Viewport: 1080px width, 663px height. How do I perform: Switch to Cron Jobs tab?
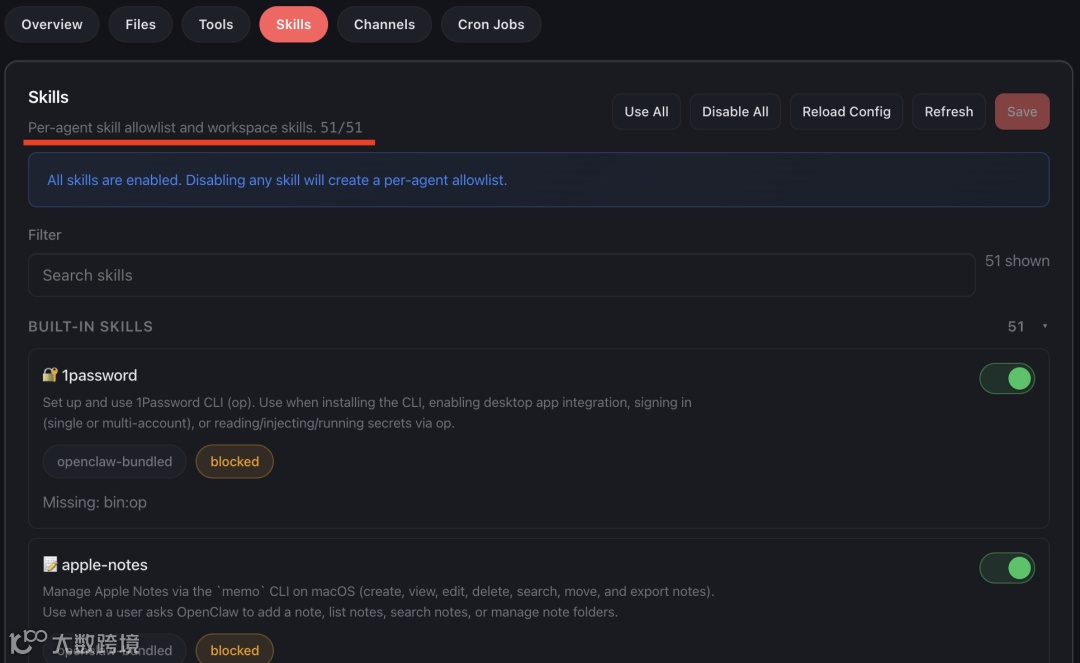click(491, 24)
